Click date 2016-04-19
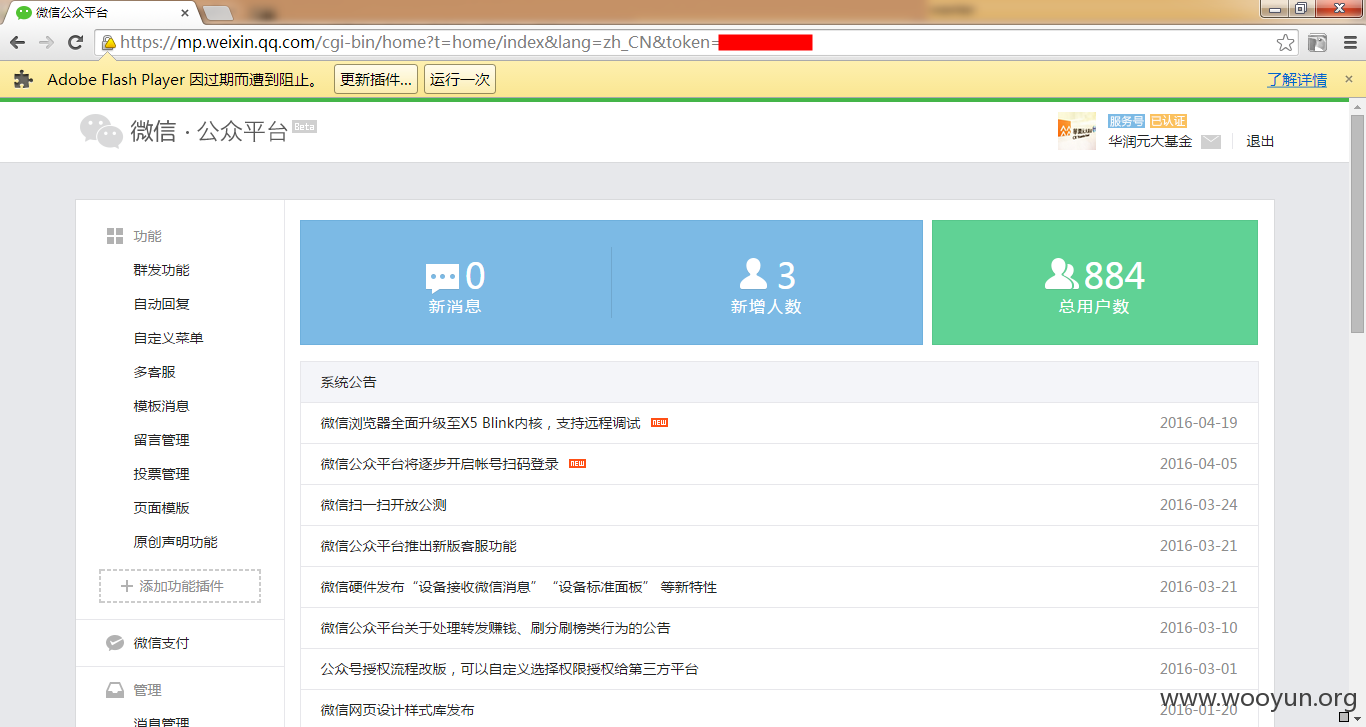The image size is (1366, 727). tap(1199, 423)
